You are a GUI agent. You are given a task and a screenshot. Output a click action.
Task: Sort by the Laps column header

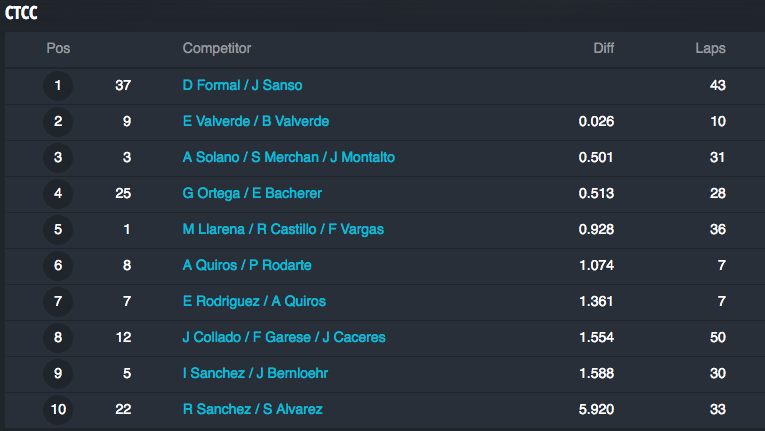710,49
